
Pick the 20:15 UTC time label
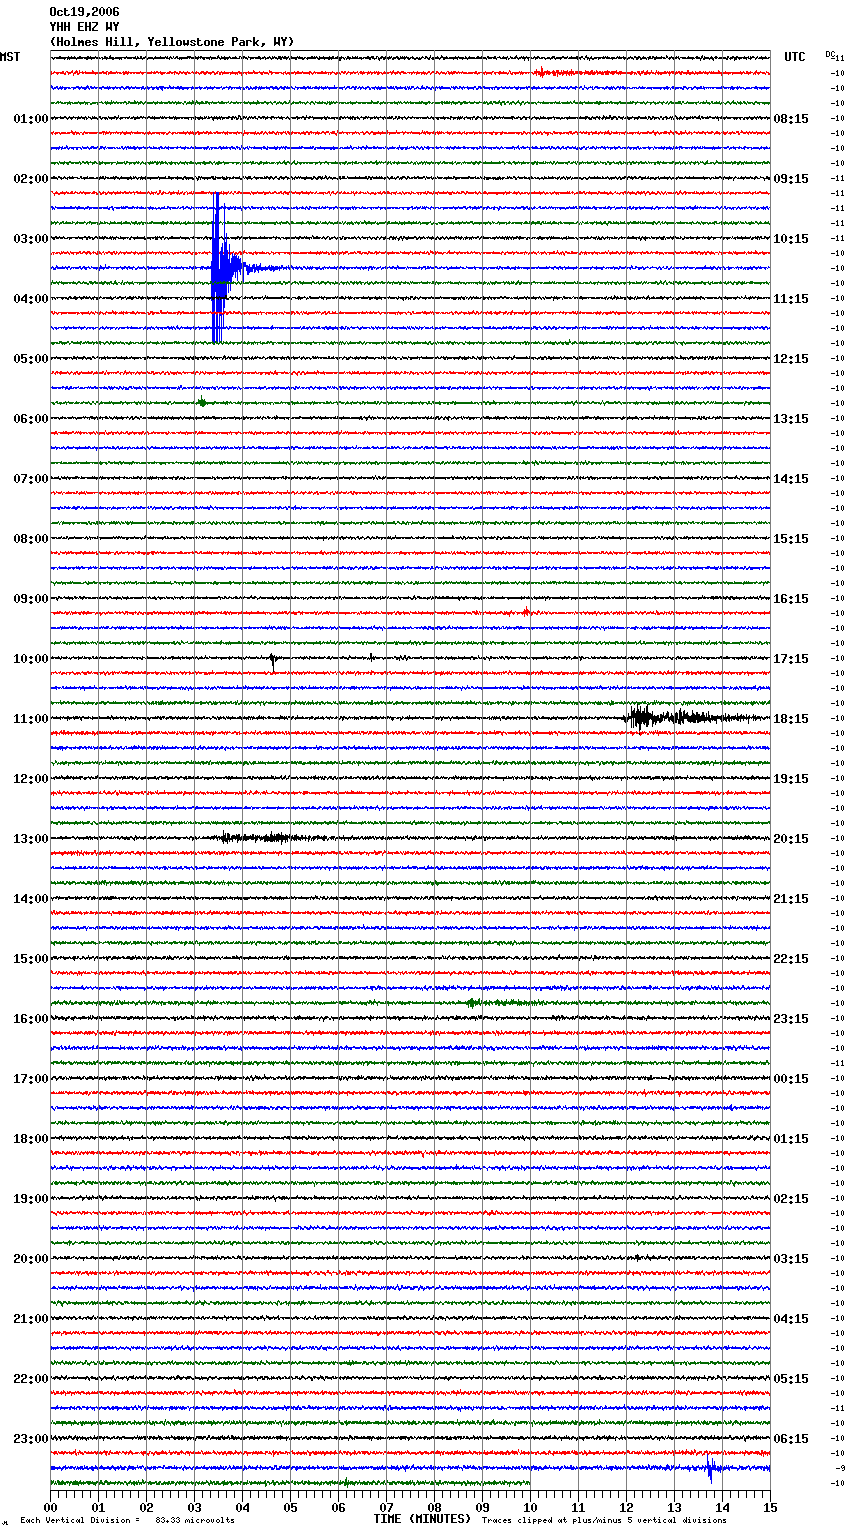(x=791, y=839)
